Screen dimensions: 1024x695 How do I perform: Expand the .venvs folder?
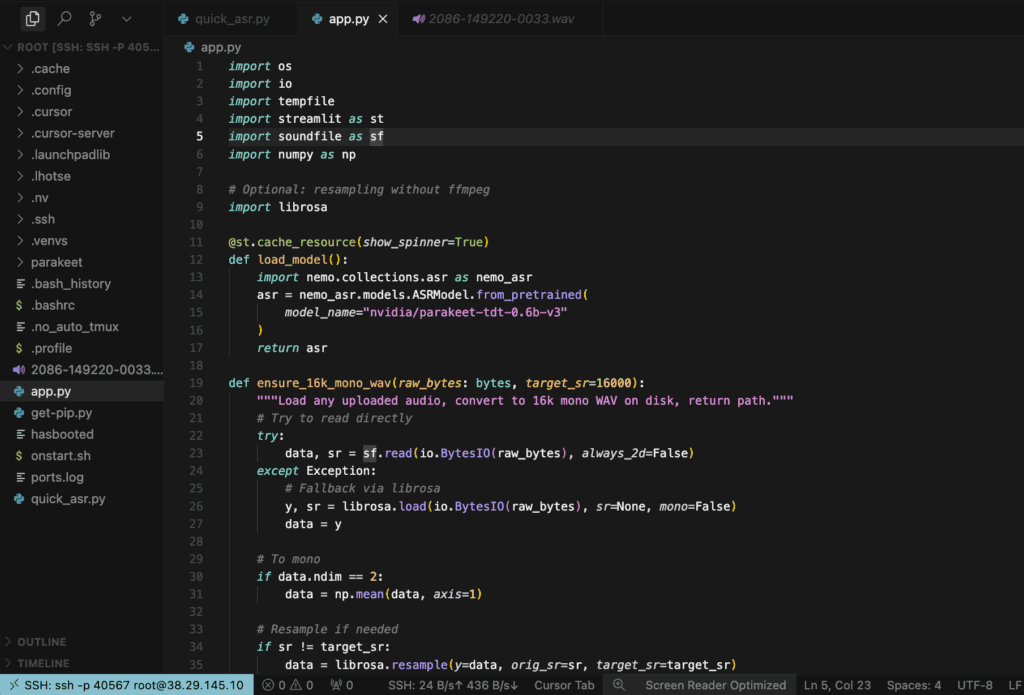pos(82,241)
